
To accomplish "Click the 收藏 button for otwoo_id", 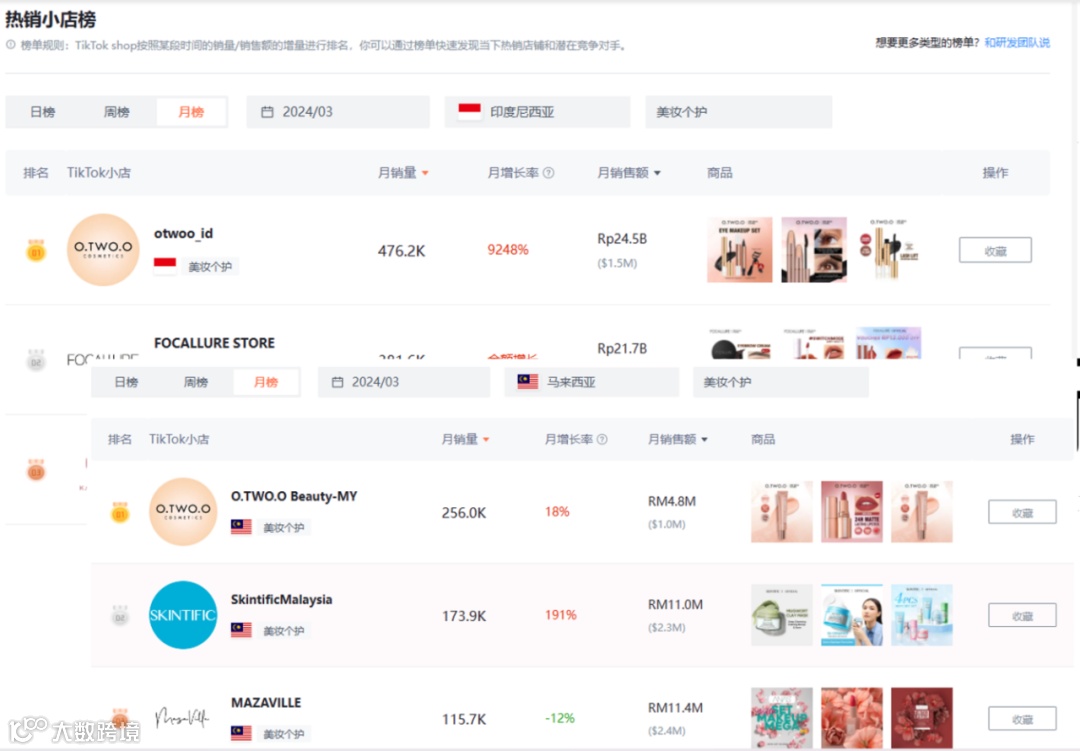I will [x=995, y=250].
